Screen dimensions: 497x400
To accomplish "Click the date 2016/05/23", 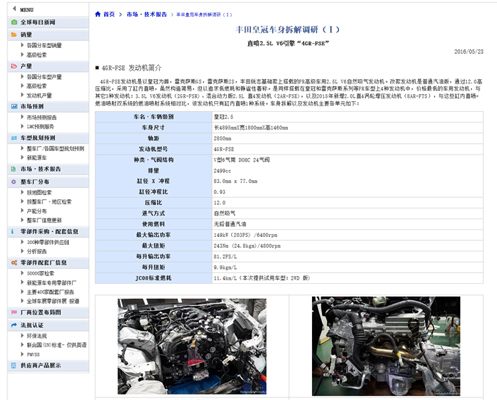I will (x=469, y=52).
